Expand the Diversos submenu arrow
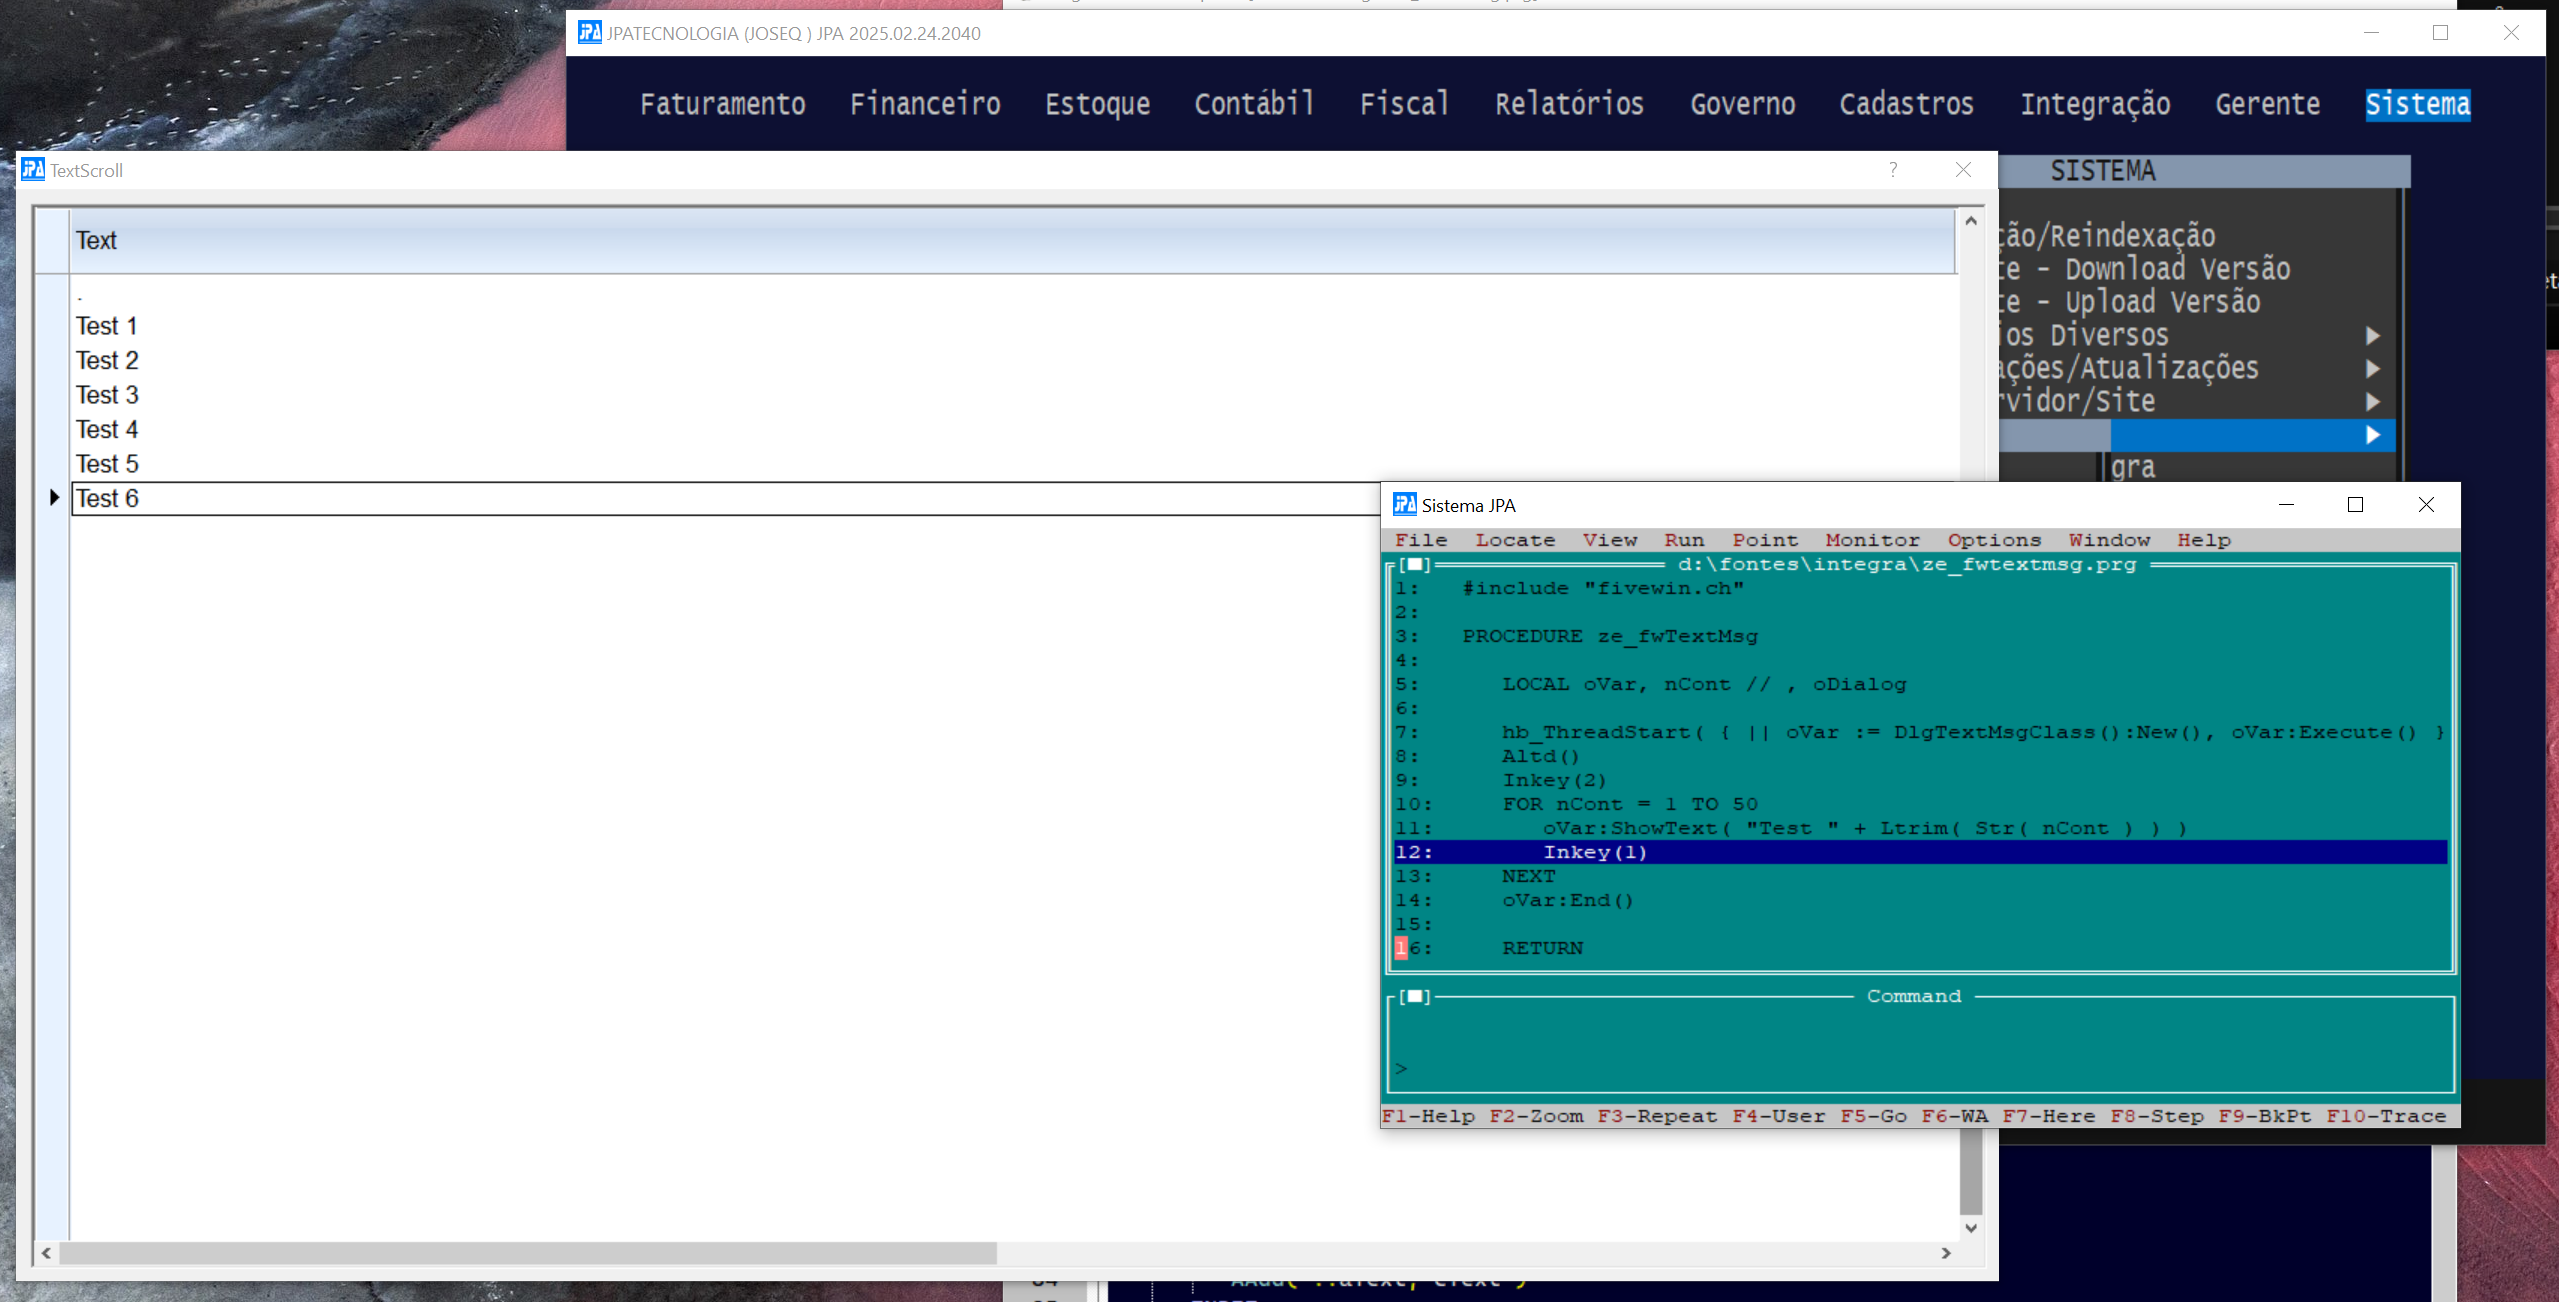 [2372, 336]
